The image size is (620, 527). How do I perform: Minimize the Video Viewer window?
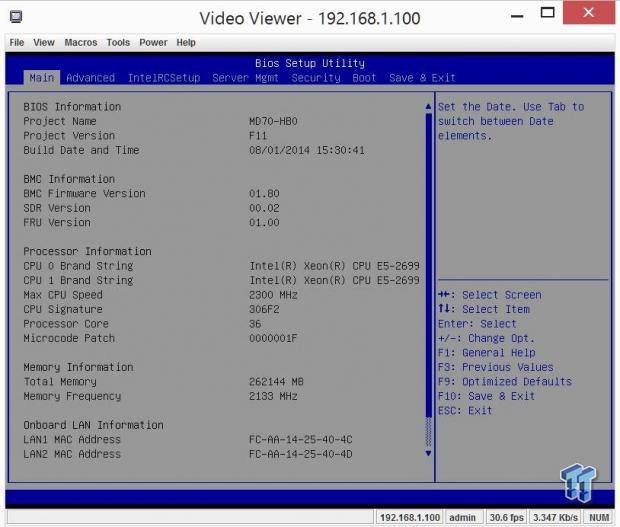point(517,16)
